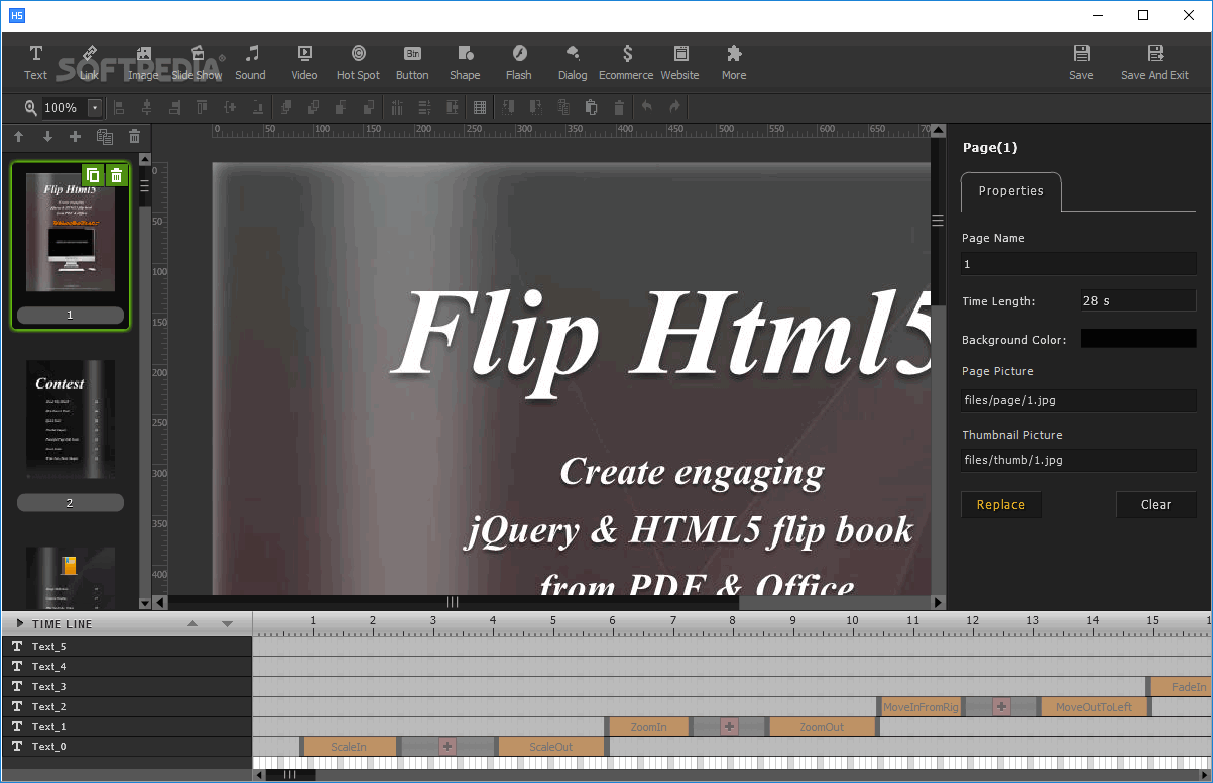Add a new page with plus icon
Screen dimensions: 1213x783
coord(75,137)
